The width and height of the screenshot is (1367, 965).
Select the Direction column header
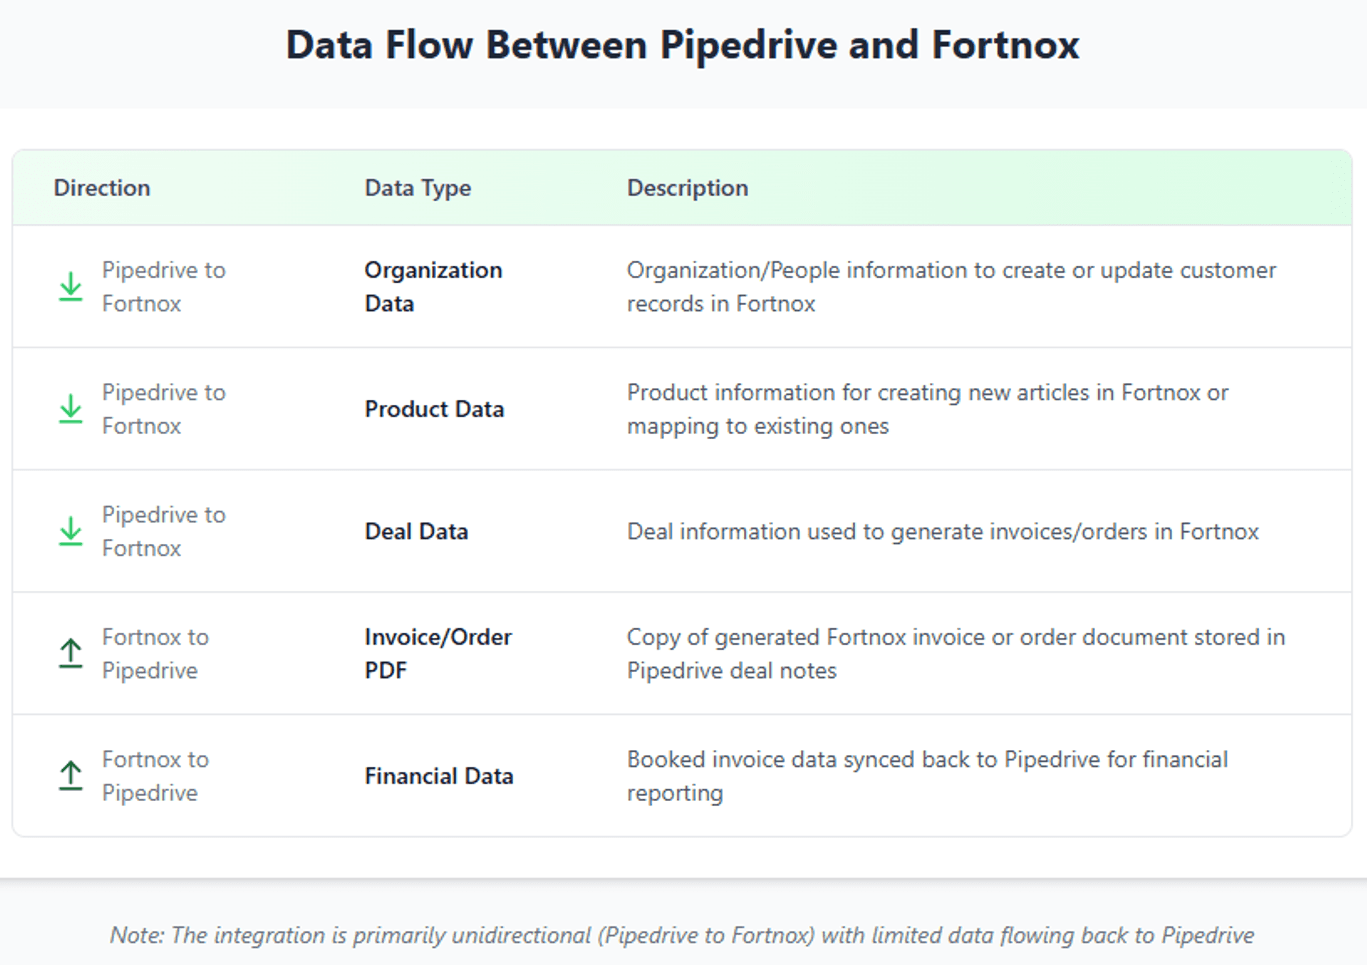tap(102, 188)
